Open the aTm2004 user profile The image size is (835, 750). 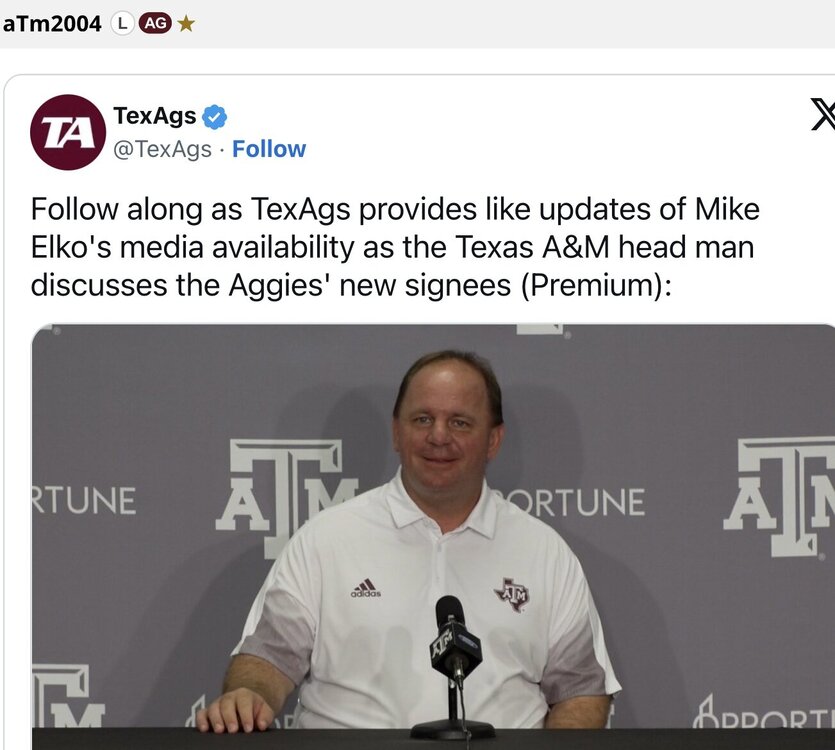click(52, 23)
